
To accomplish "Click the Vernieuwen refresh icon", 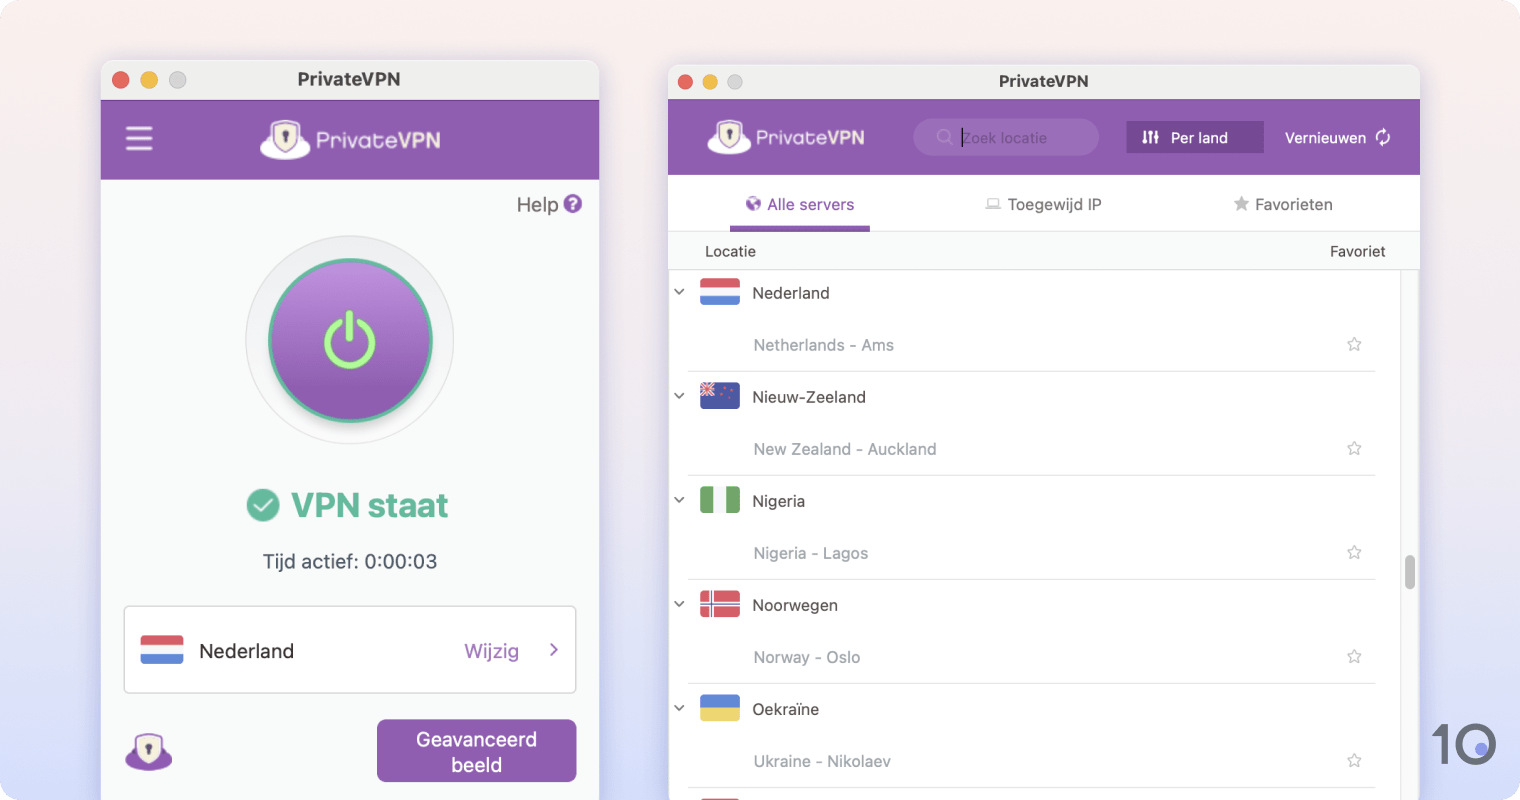I will pyautogui.click(x=1383, y=137).
